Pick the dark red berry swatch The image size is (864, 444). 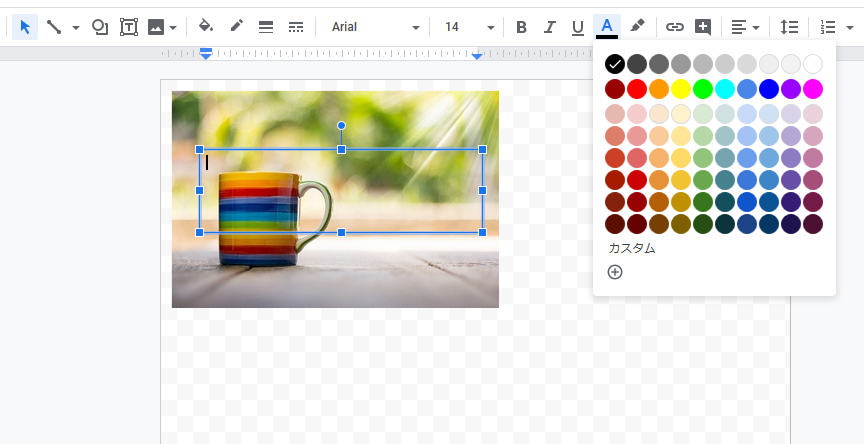(615, 89)
